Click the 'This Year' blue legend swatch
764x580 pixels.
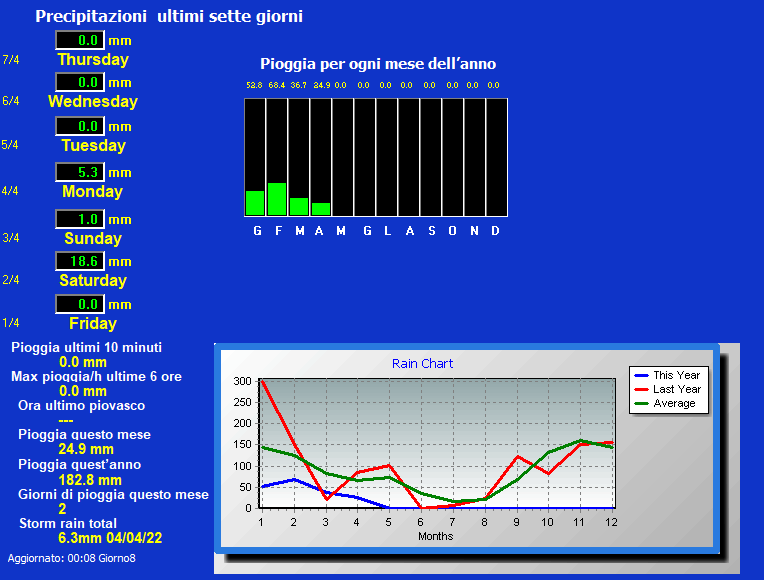[x=641, y=375]
